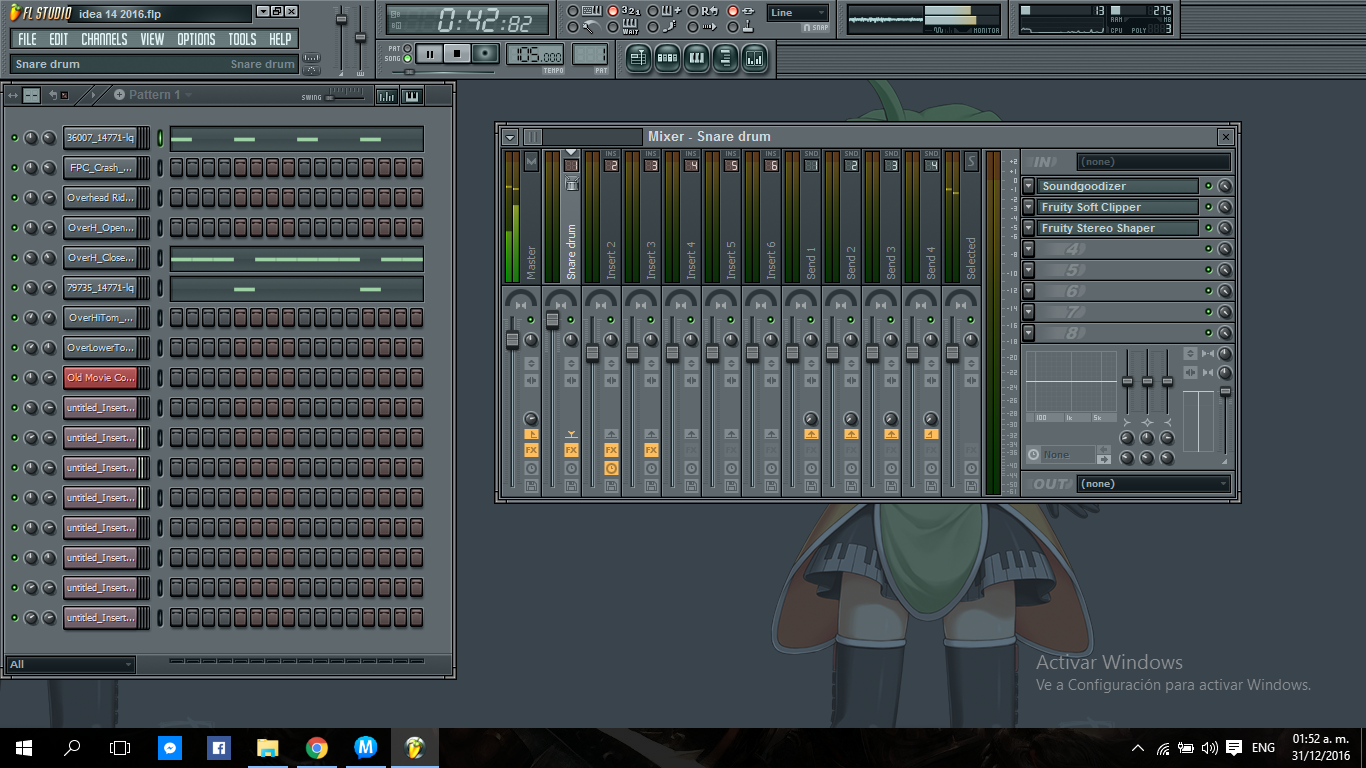Viewport: 1366px width, 768px height.
Task: Click FX icon on Insert 2 track
Action: 611,450
